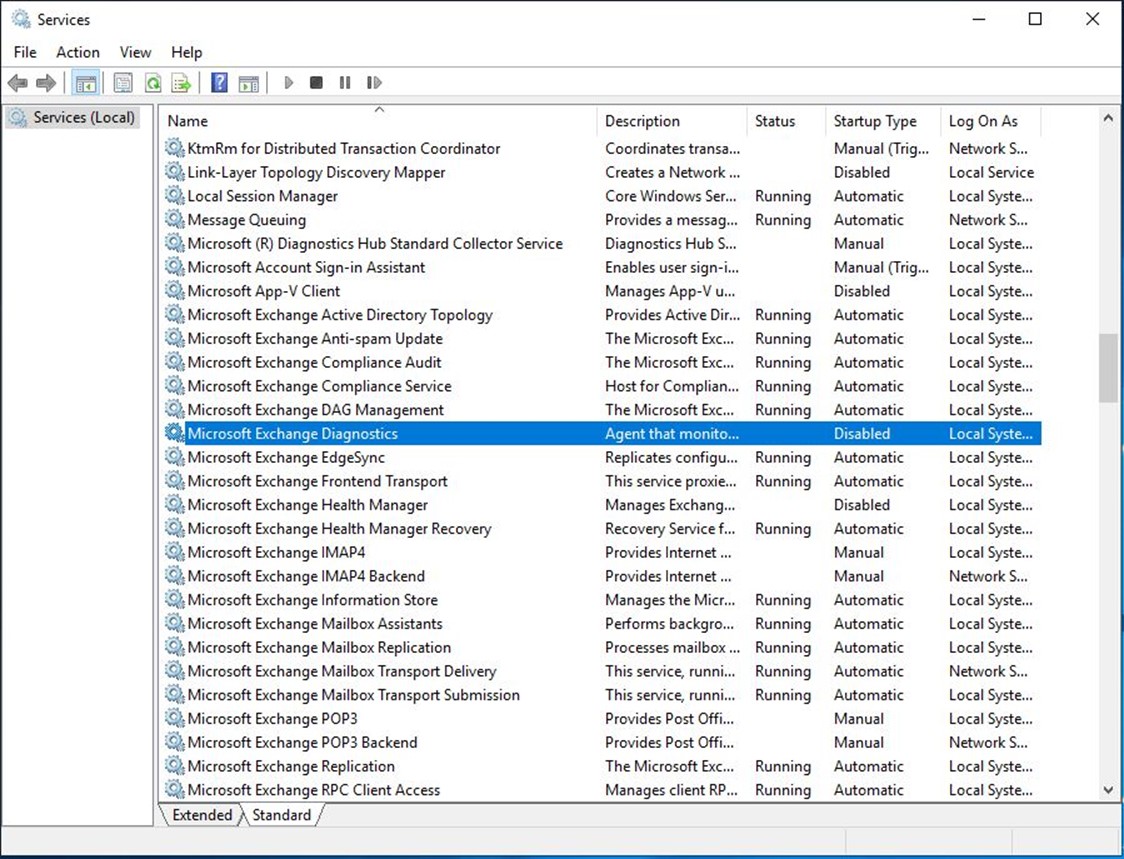Screen dimensions: 1124x859
Task: Open the View menu
Action: tap(135, 52)
